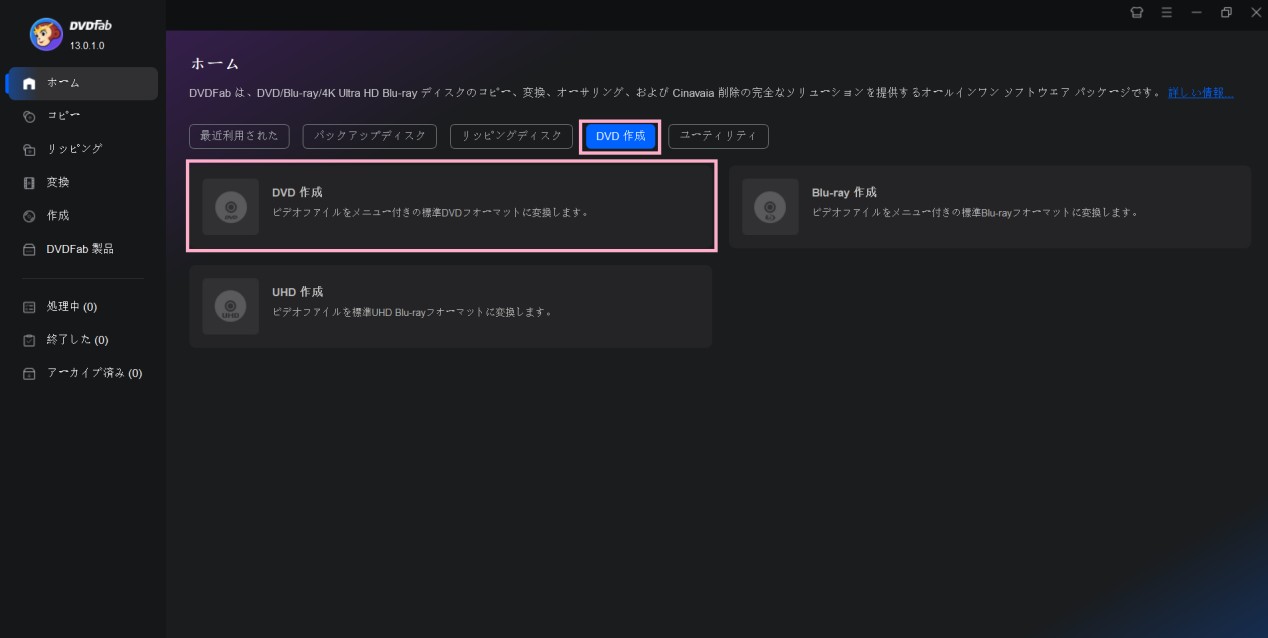Click the BD disc icon in Blu-ray 作成 card
The image size is (1268, 638).
(770, 207)
